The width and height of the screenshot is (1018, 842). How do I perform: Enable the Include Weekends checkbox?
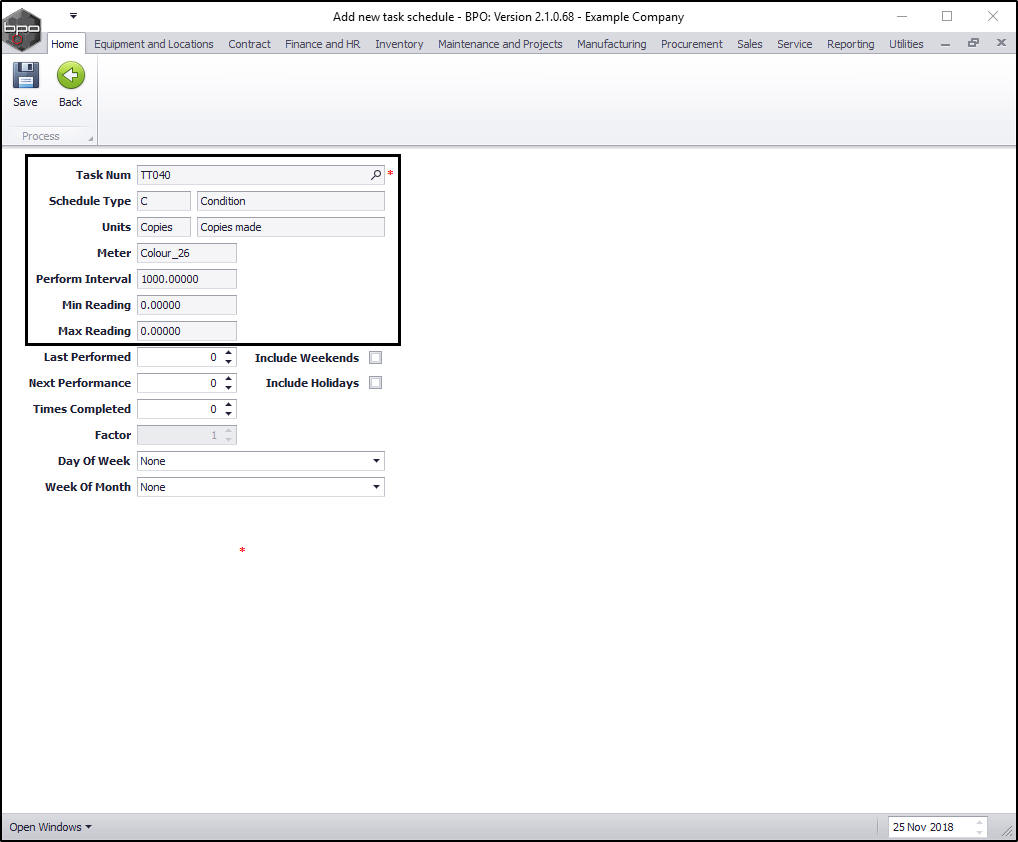tap(375, 358)
